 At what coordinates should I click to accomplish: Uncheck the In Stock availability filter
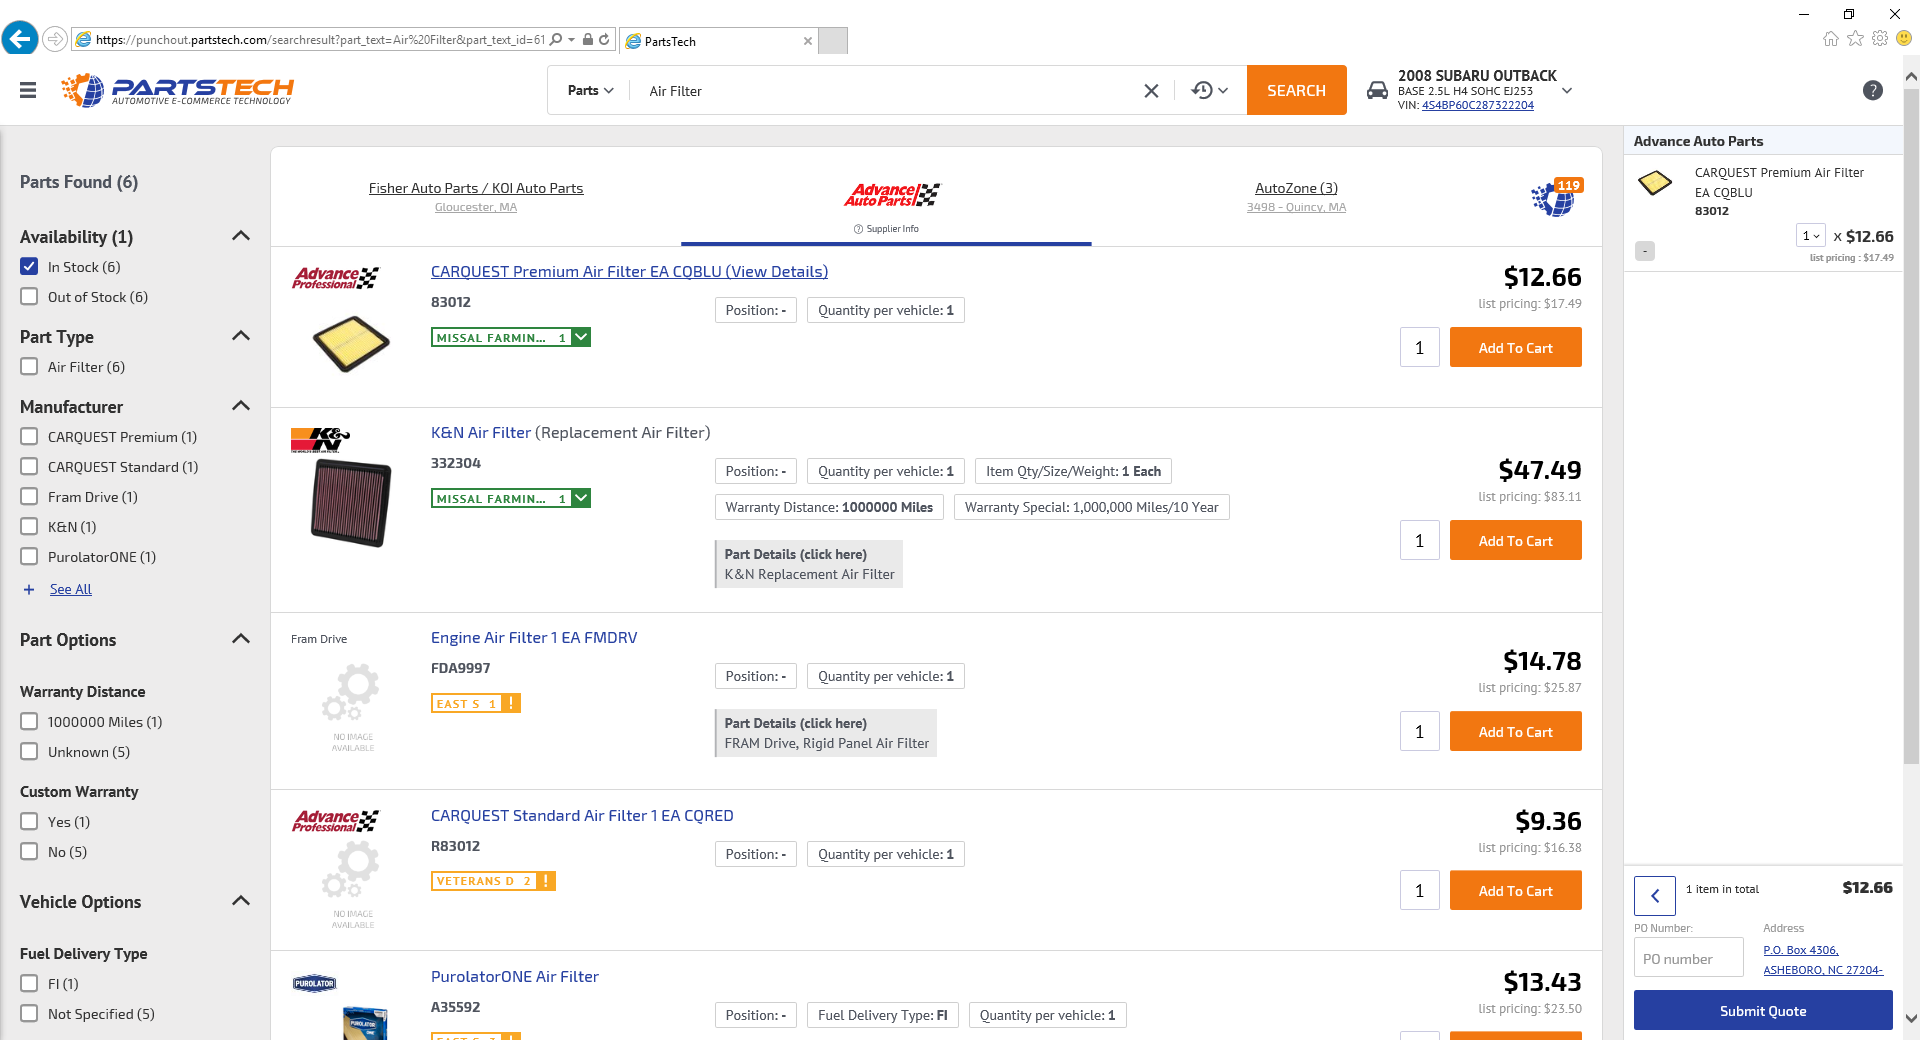point(28,266)
